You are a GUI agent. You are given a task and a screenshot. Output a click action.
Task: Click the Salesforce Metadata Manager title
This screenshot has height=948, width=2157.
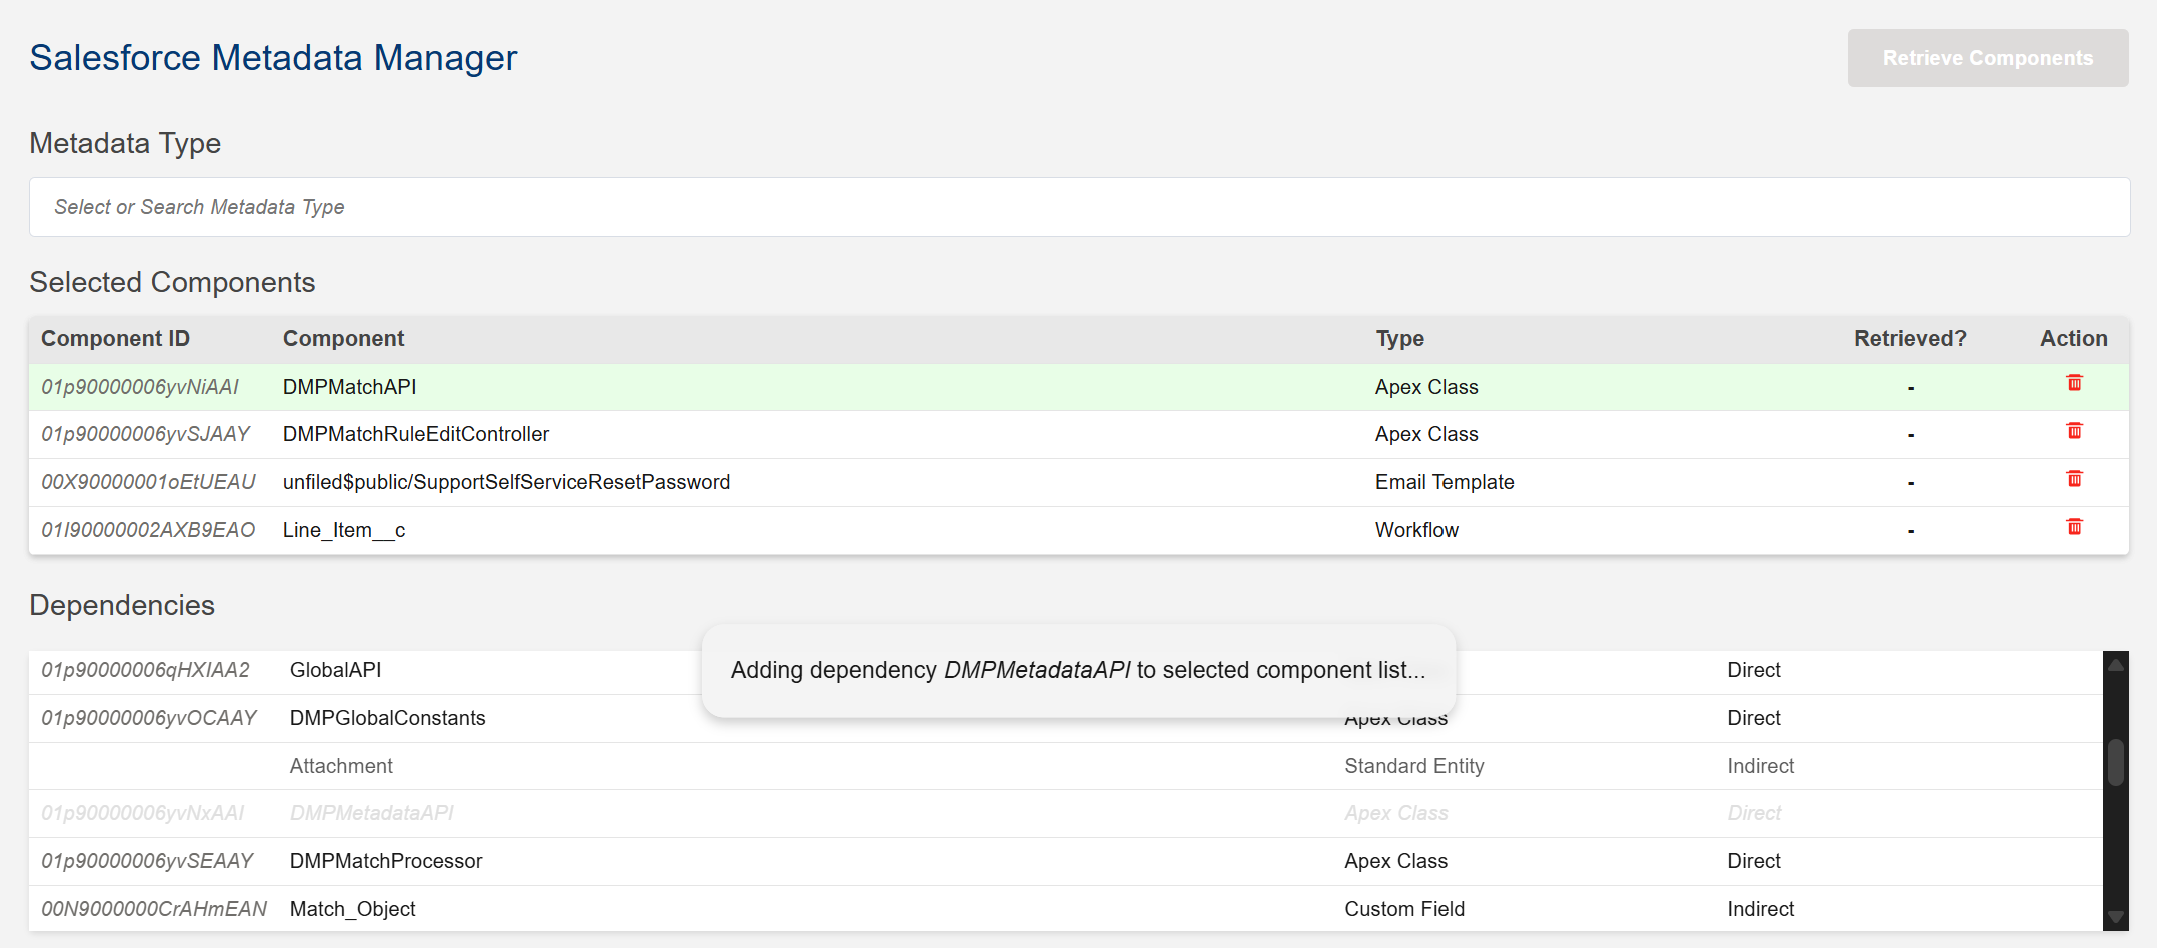pyautogui.click(x=273, y=58)
